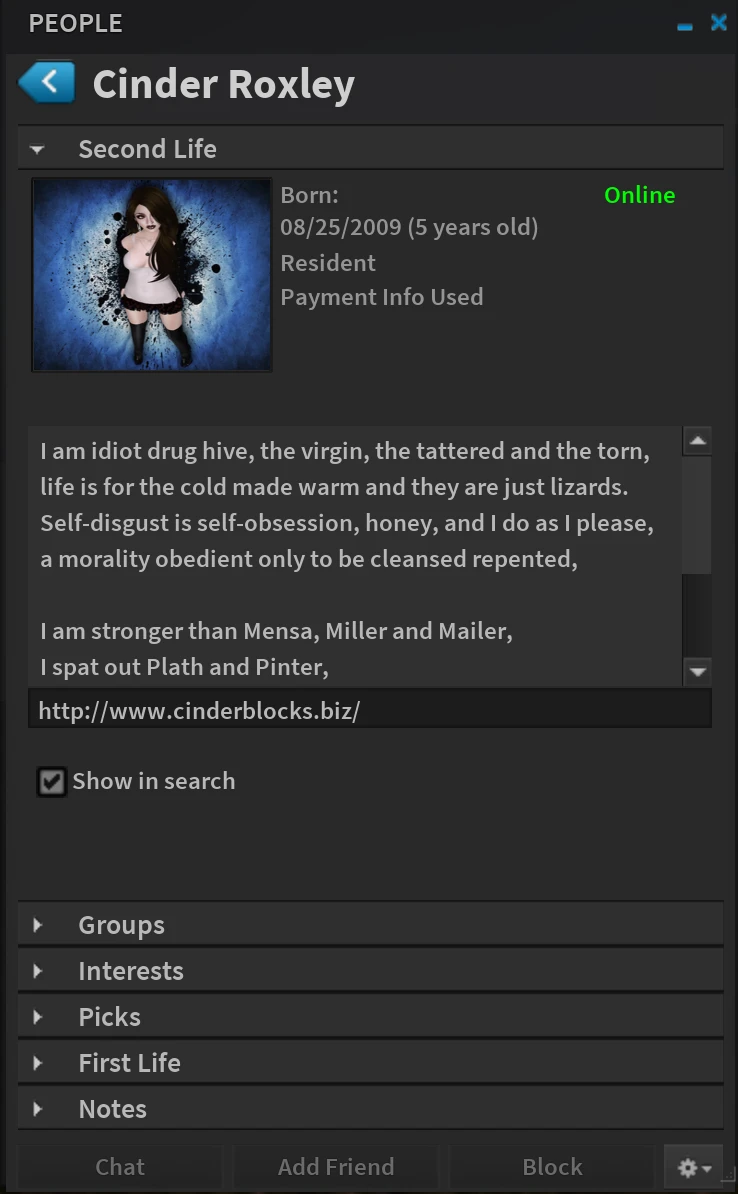This screenshot has width=738, height=1194.
Task: Click the bio scrollbar thumb
Action: click(697, 515)
